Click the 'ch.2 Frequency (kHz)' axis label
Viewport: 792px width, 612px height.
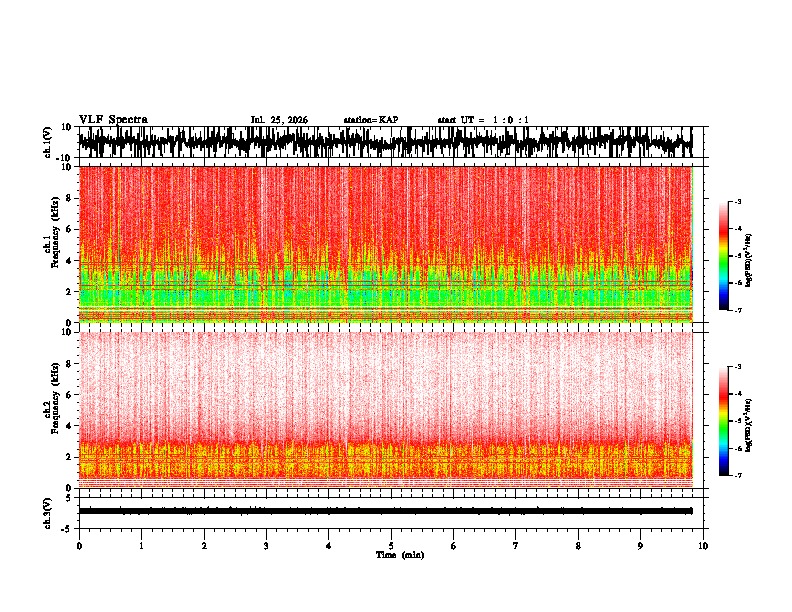[51, 398]
